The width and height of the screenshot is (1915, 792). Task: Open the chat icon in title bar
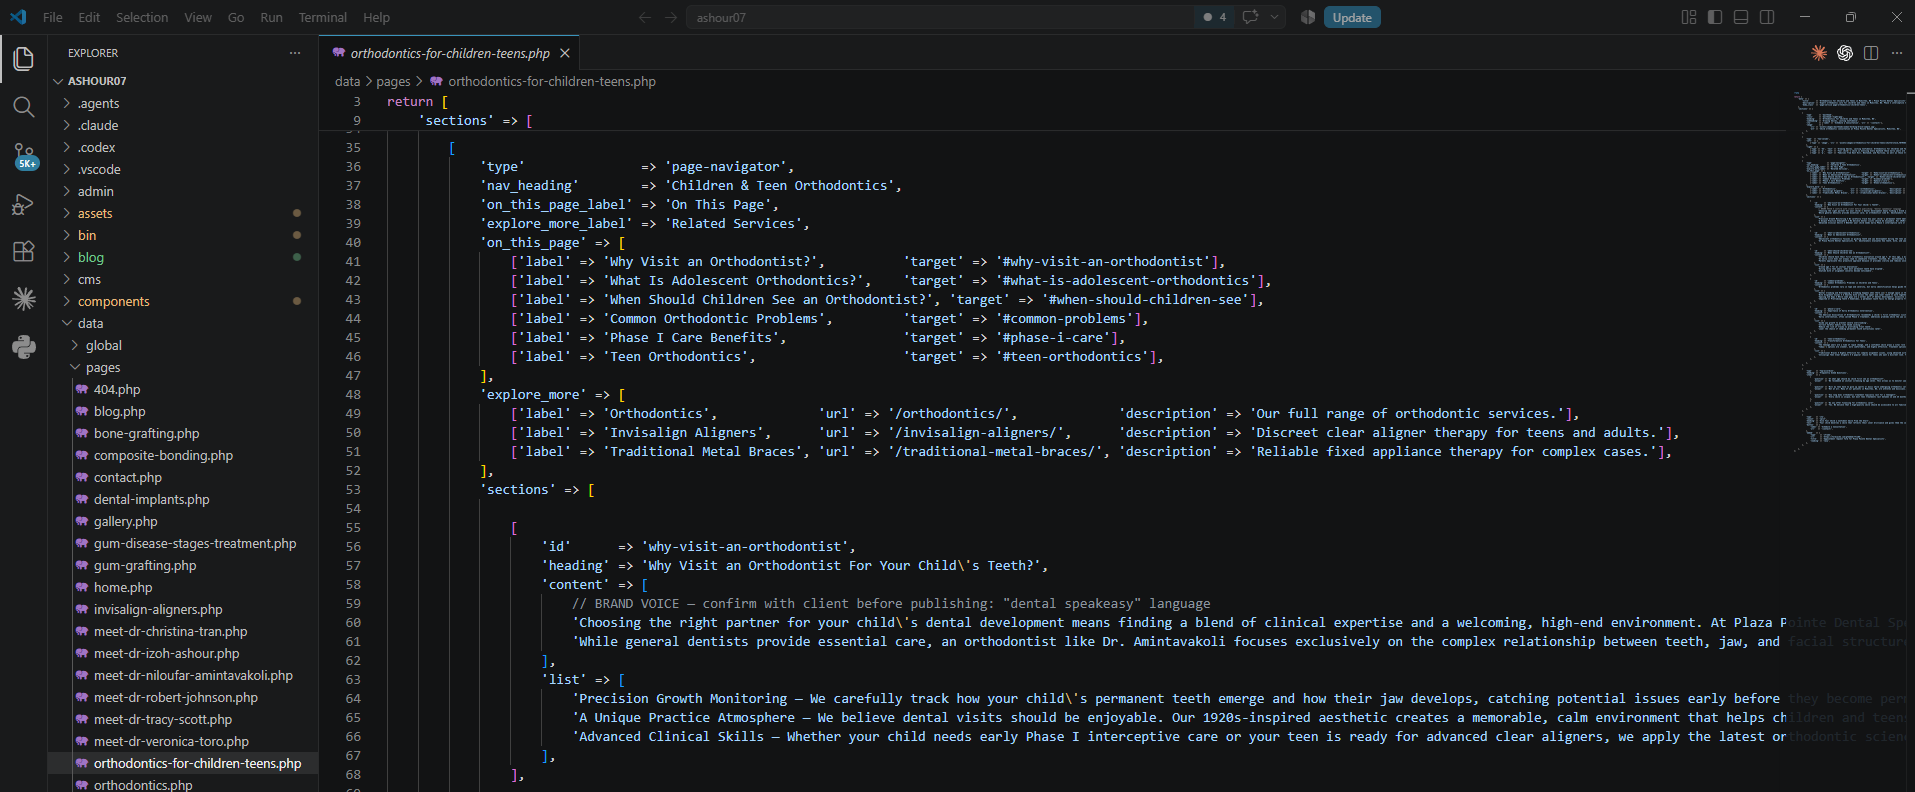point(1250,17)
